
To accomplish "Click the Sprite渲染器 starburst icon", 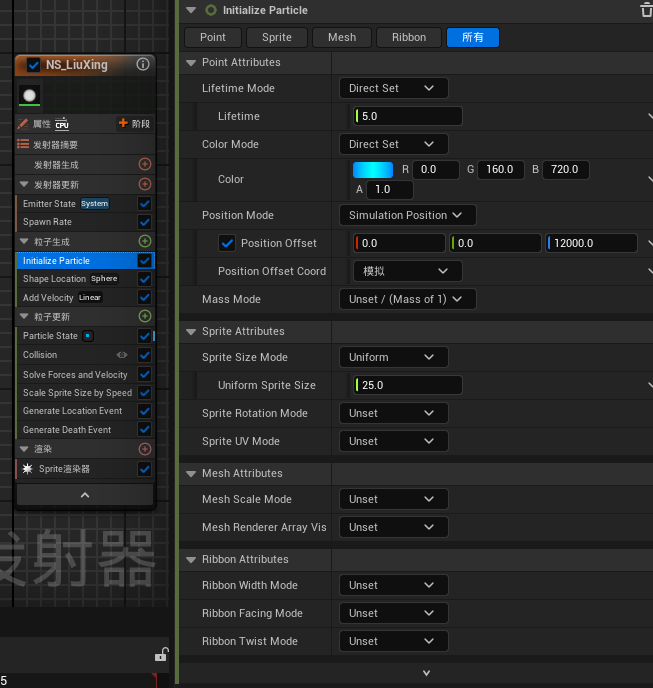I will [x=27, y=469].
